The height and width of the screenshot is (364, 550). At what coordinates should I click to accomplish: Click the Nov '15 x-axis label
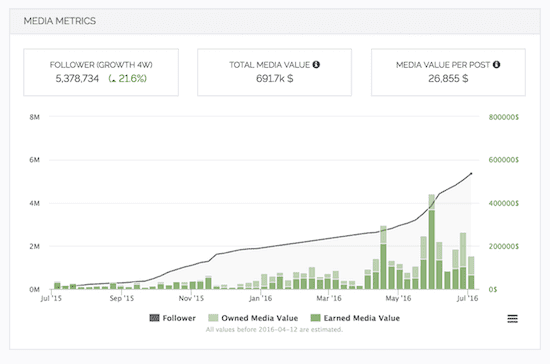click(x=191, y=298)
